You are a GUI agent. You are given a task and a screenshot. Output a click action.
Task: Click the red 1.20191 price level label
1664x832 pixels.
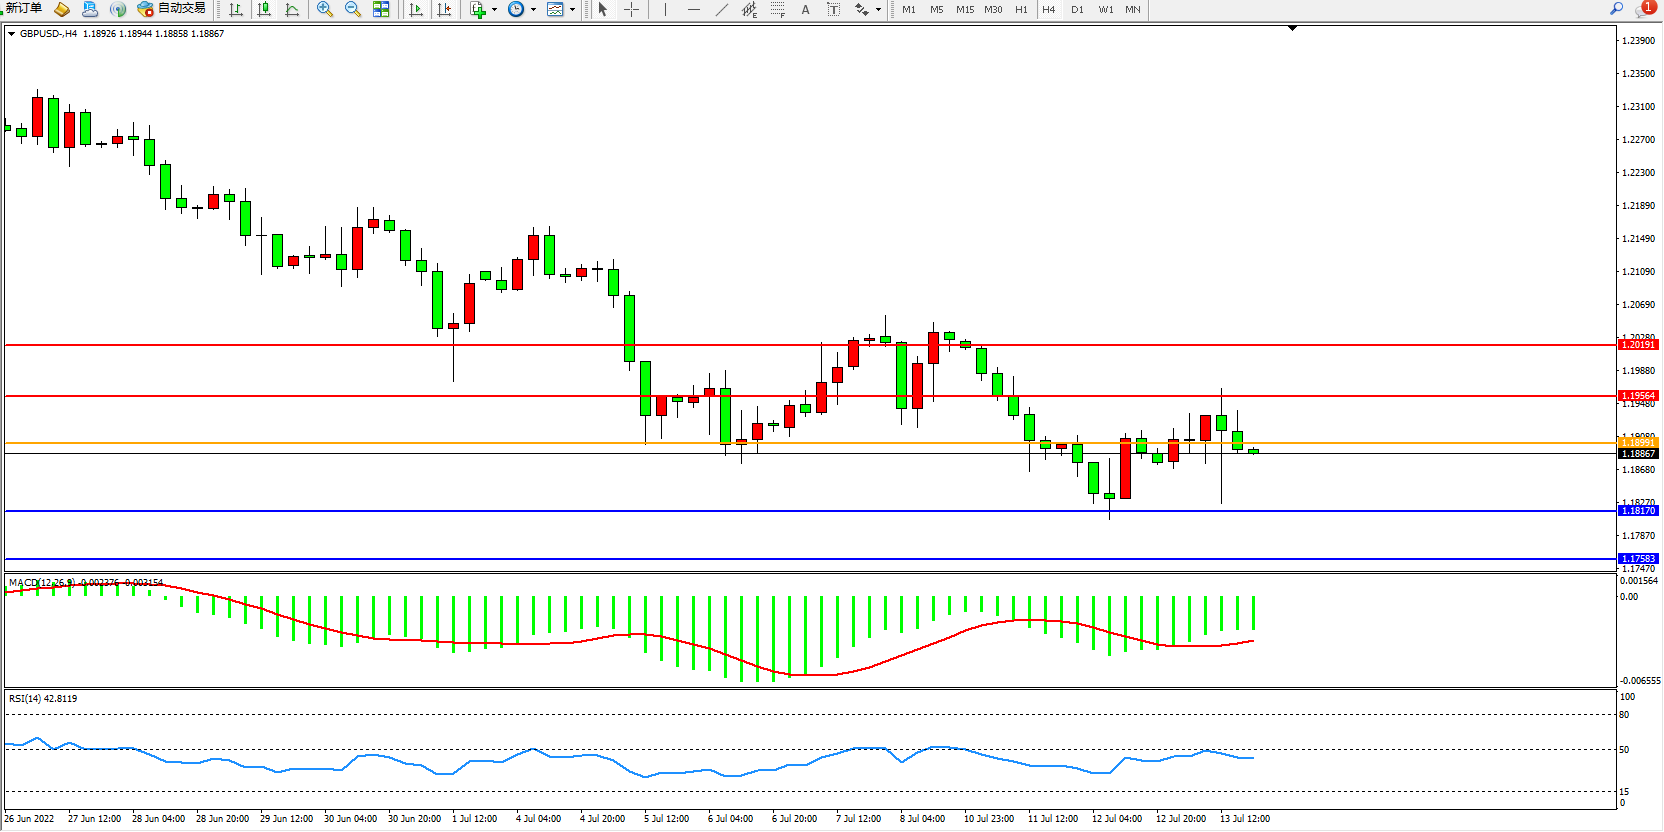click(x=1638, y=345)
